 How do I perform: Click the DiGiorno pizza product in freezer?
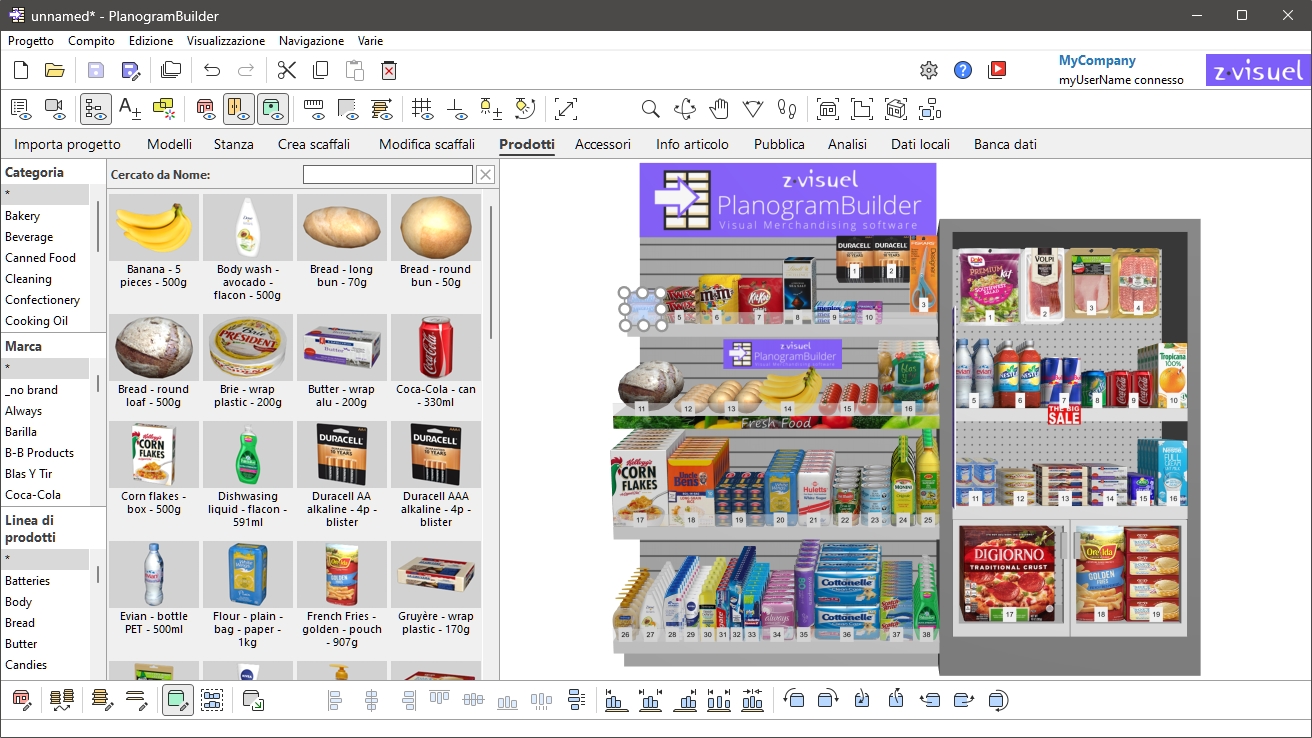[x=1010, y=575]
